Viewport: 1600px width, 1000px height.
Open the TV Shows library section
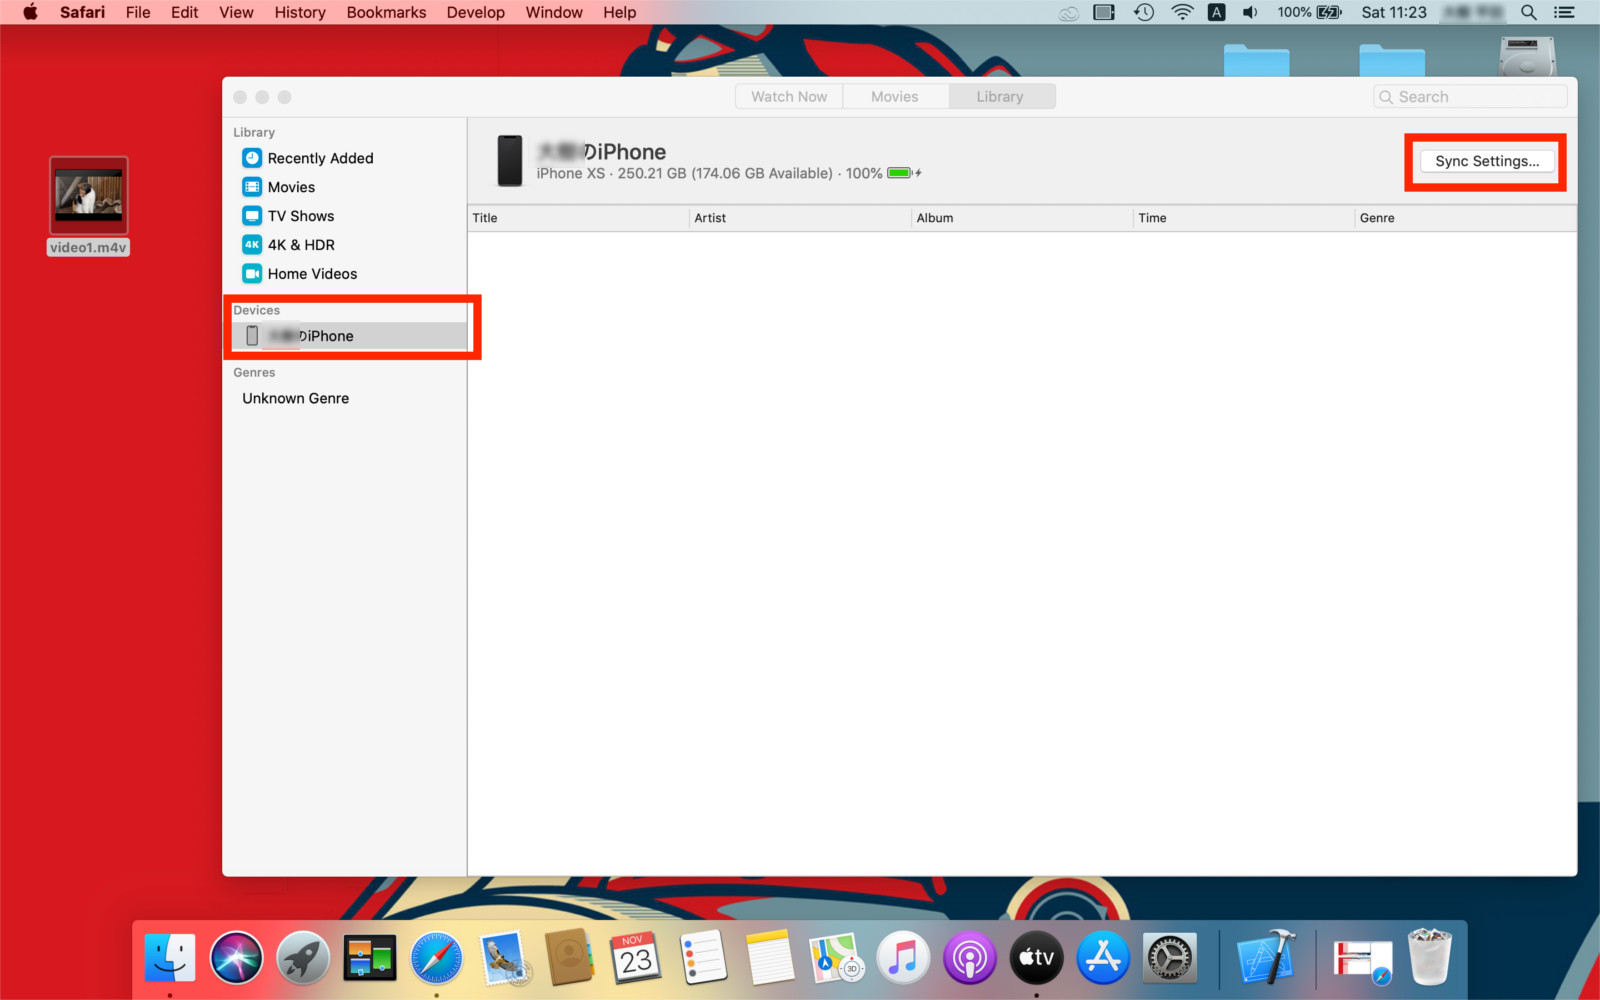click(300, 216)
